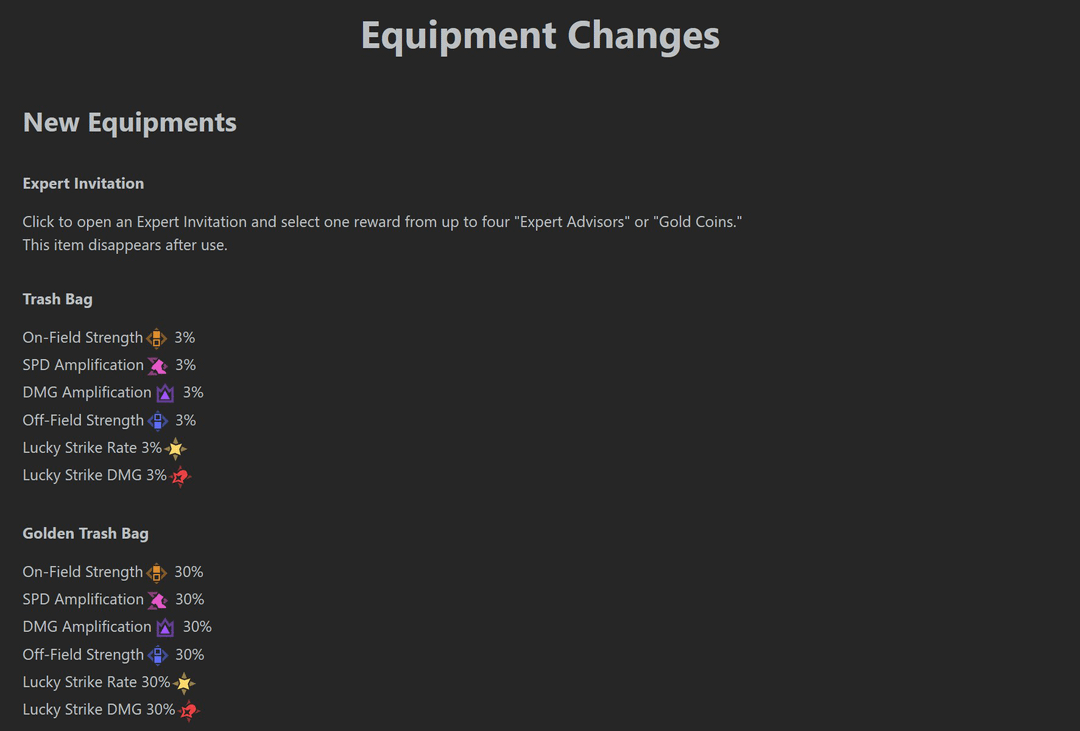
Task: Click the red Lucky Strike DMG icon under Trash Bag
Action: click(x=180, y=477)
